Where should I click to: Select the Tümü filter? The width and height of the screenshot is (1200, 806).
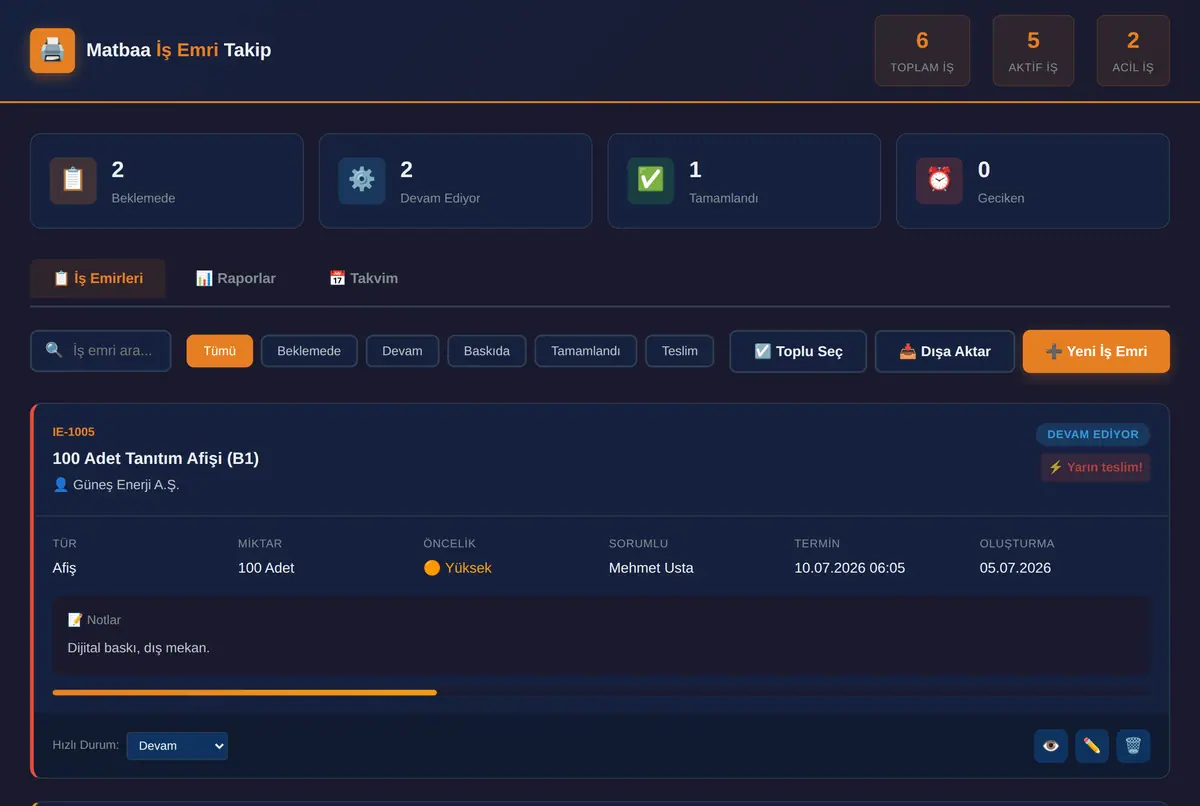click(x=219, y=351)
